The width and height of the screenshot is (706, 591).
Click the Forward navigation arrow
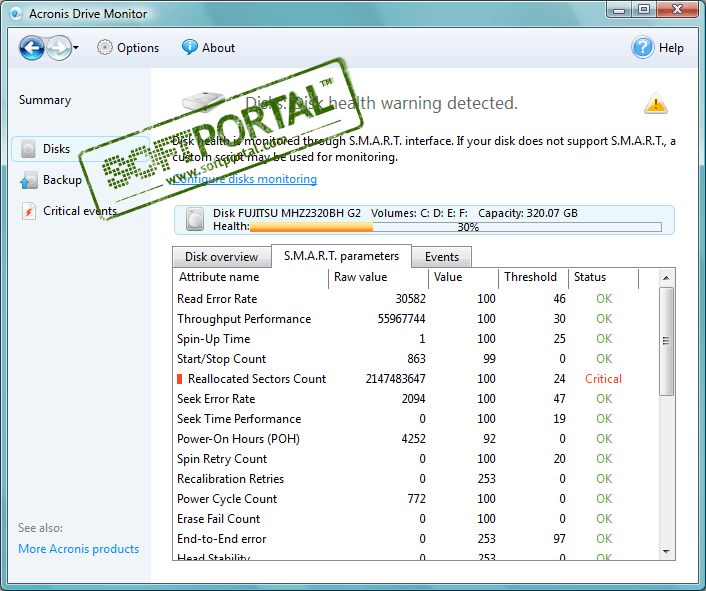click(x=59, y=48)
